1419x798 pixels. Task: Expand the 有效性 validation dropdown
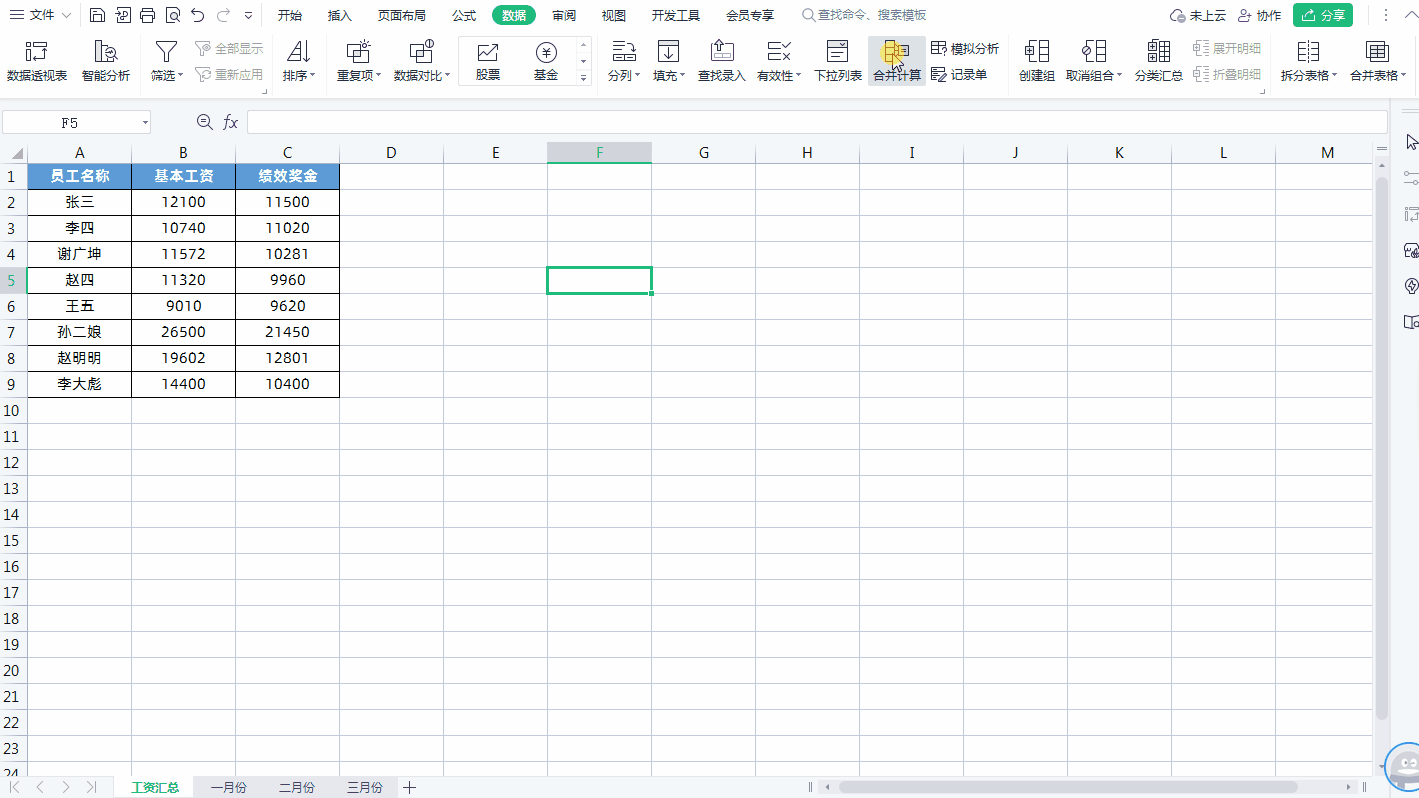(798, 76)
